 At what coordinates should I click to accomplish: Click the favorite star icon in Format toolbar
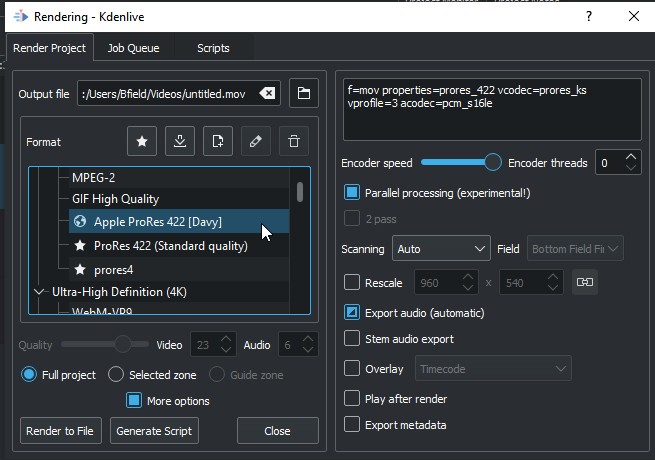(x=142, y=141)
